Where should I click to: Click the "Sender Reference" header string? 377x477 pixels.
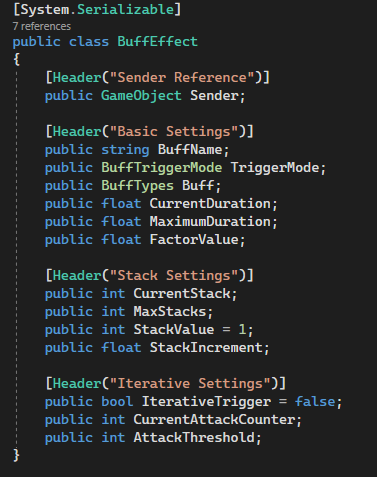182,78
